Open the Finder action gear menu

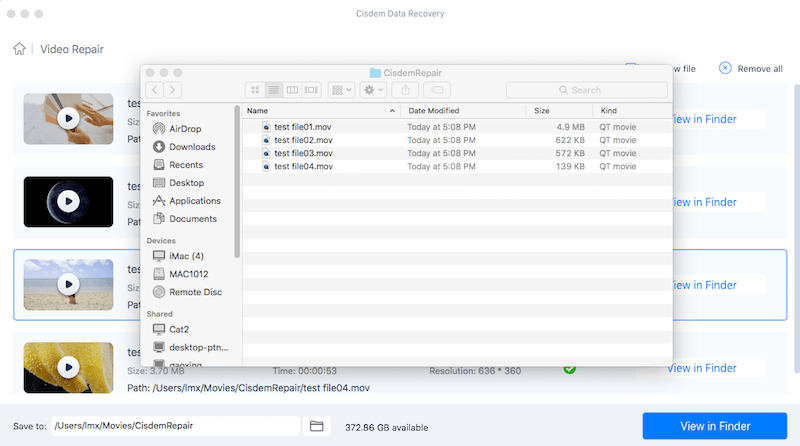373,90
